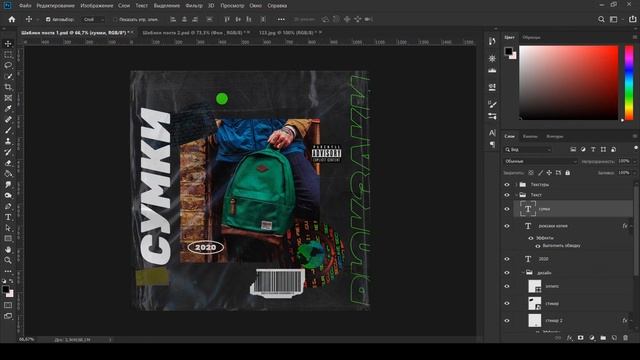The image size is (640, 360).
Task: Open the search magnifier at top right
Action: 601,19
